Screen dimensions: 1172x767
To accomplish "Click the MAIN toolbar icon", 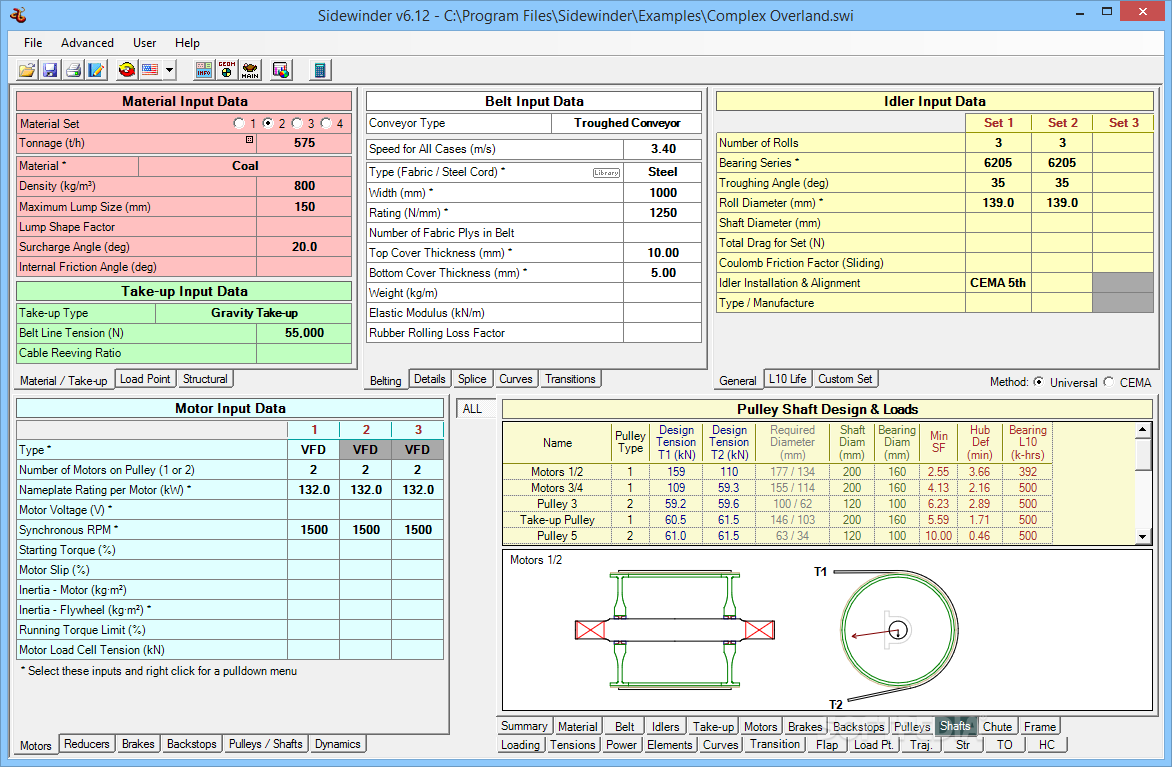I will 250,70.
